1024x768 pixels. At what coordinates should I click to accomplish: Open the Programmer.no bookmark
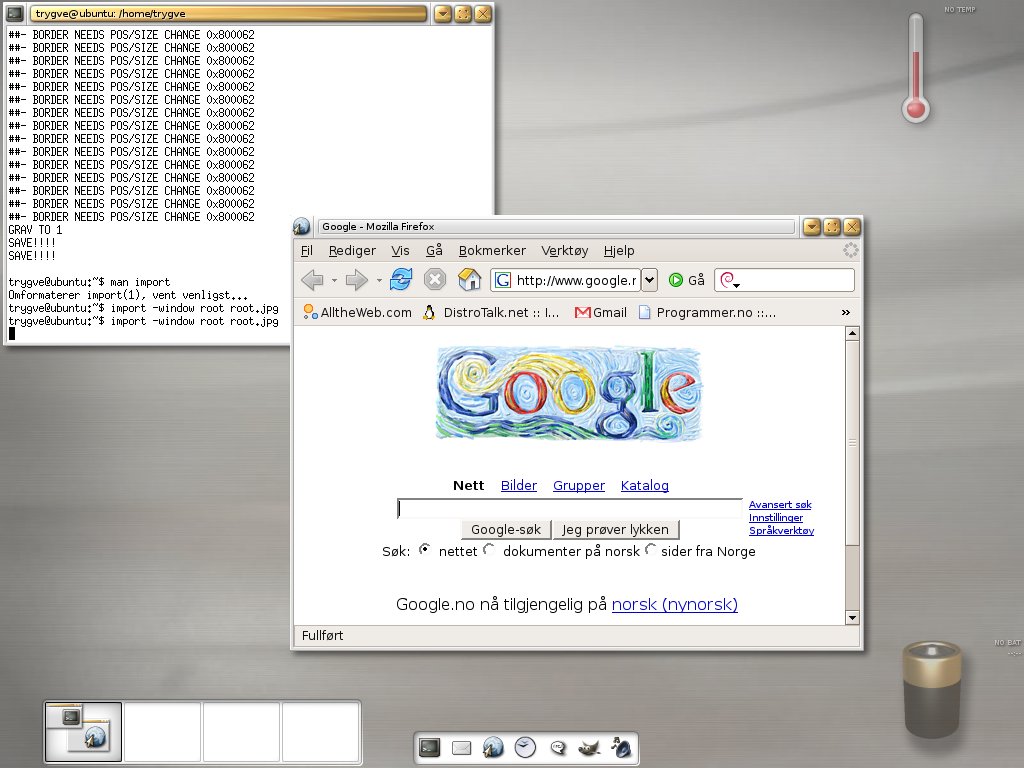[707, 313]
